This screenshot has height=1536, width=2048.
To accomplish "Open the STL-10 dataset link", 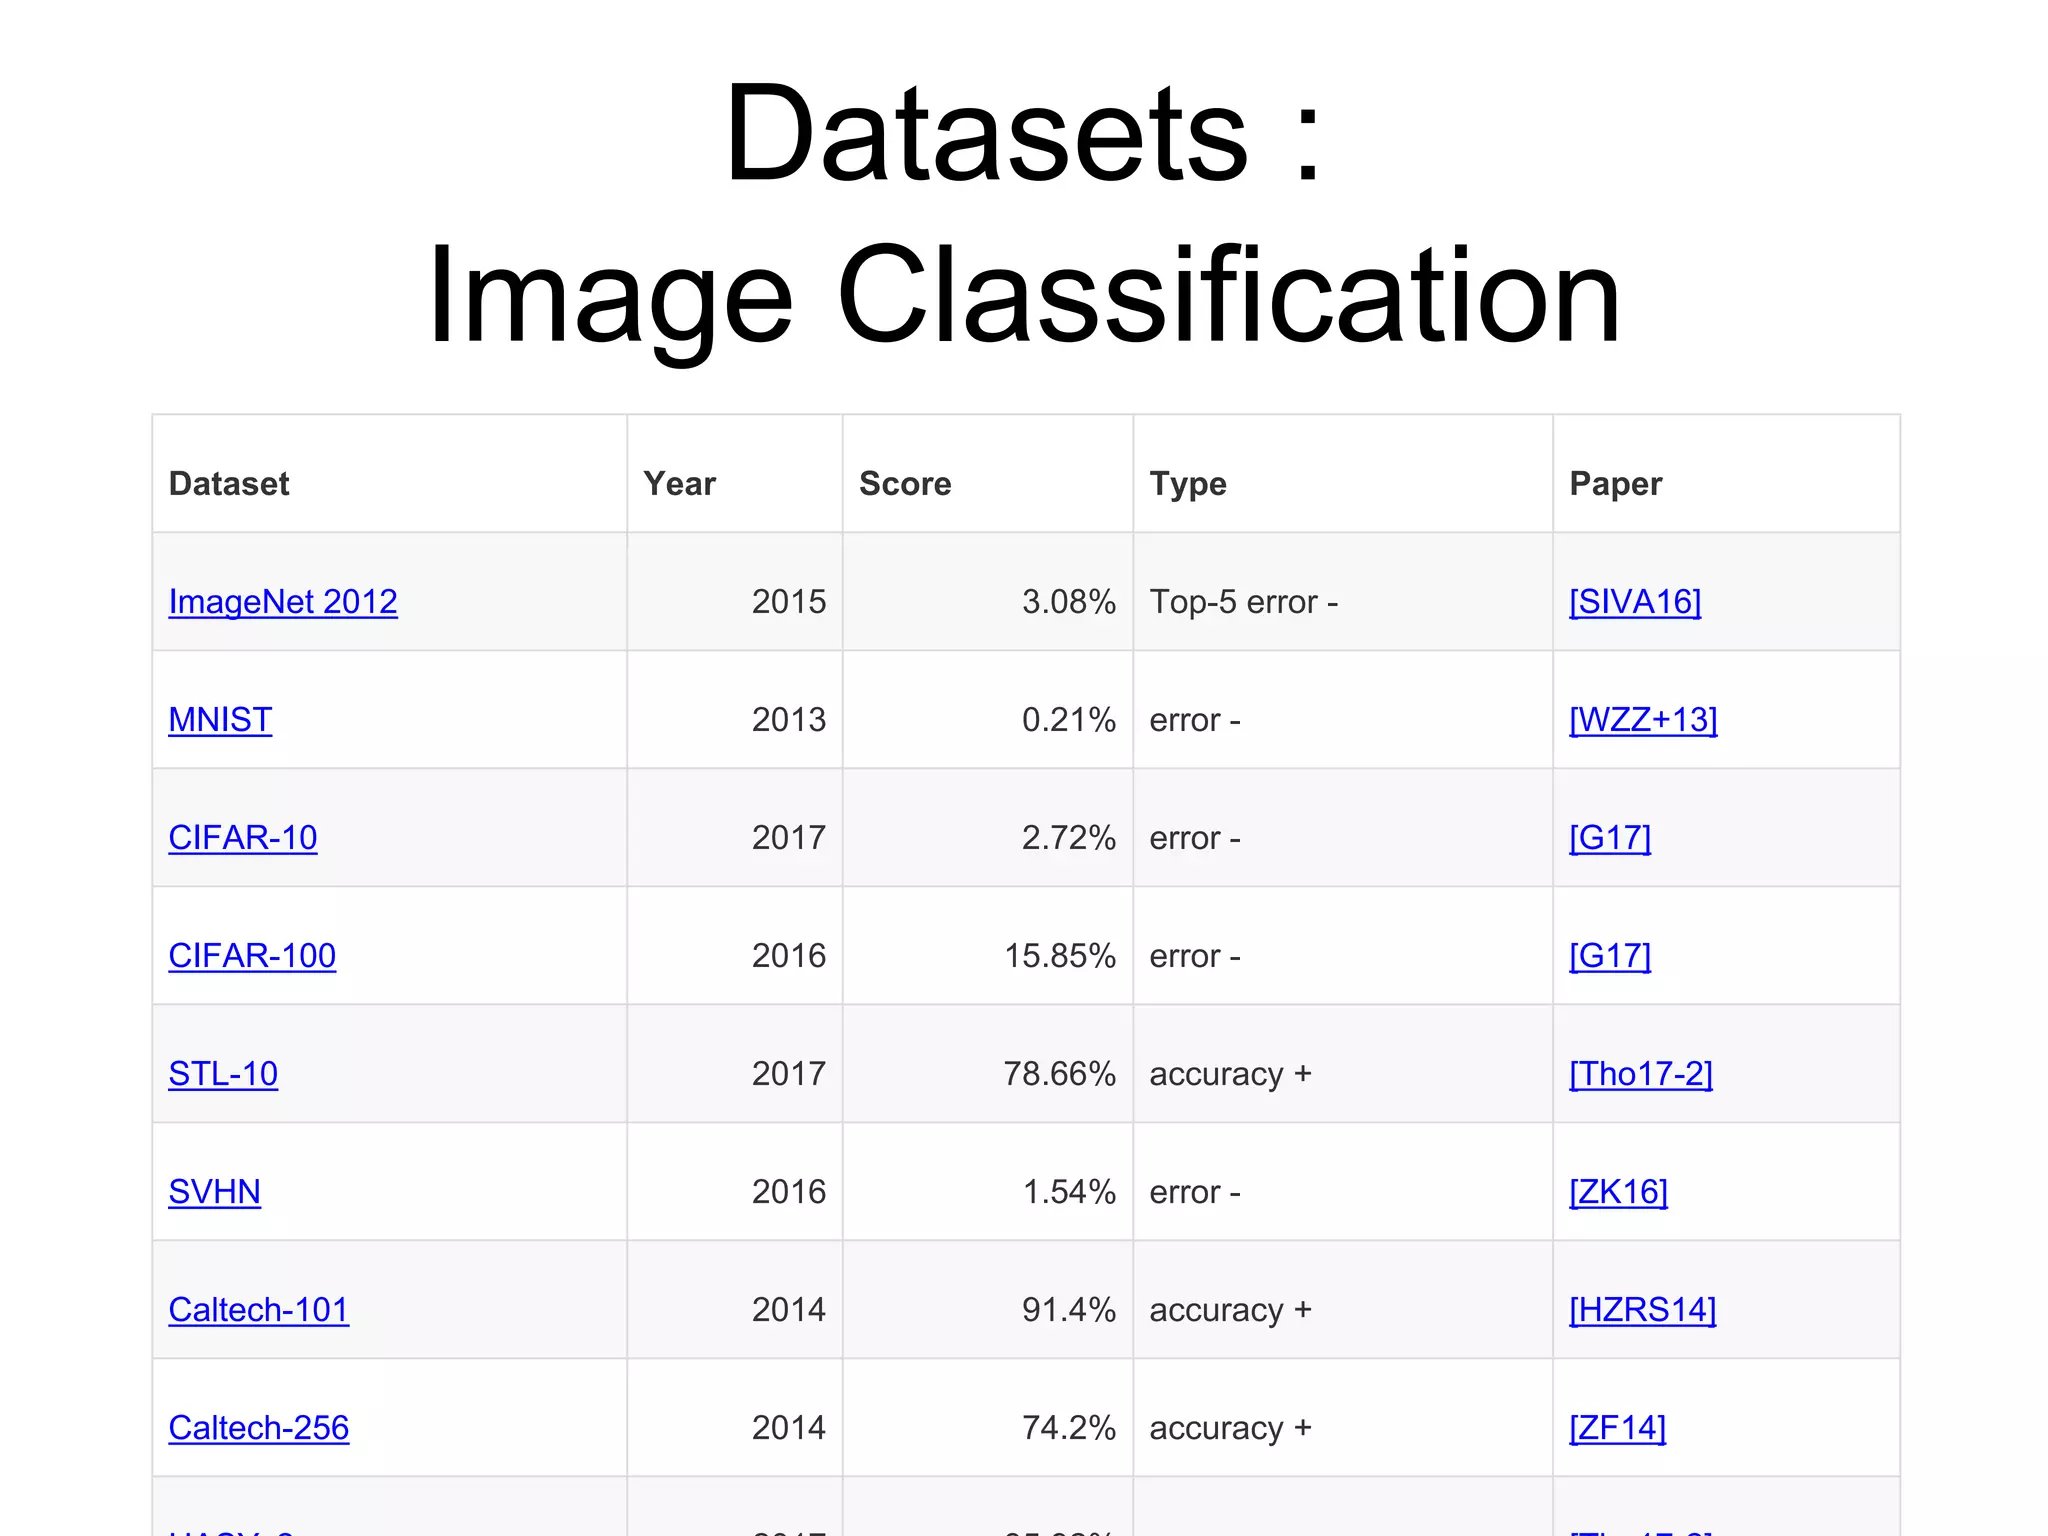I will point(223,1074).
